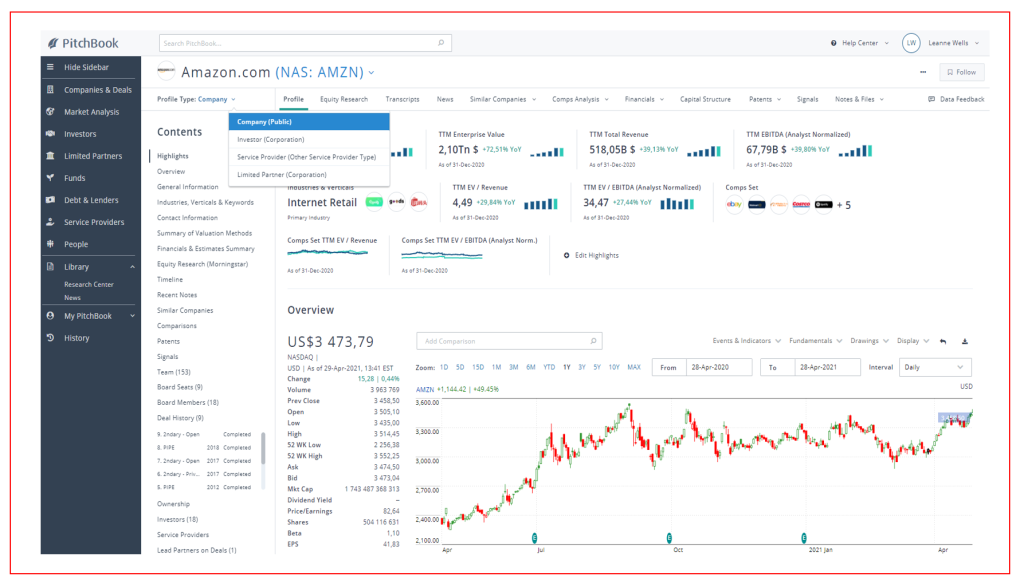Click the eBay comps set logo
Viewport: 1024px width, 584px height.
click(x=734, y=204)
